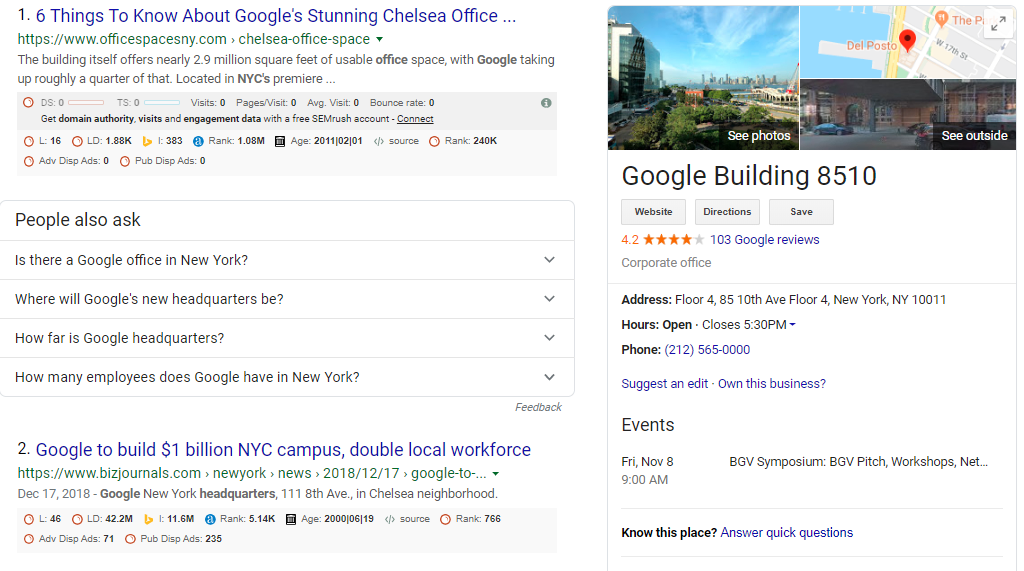Click the Website button
Screen dimensions: 1024x571
[x=653, y=212]
